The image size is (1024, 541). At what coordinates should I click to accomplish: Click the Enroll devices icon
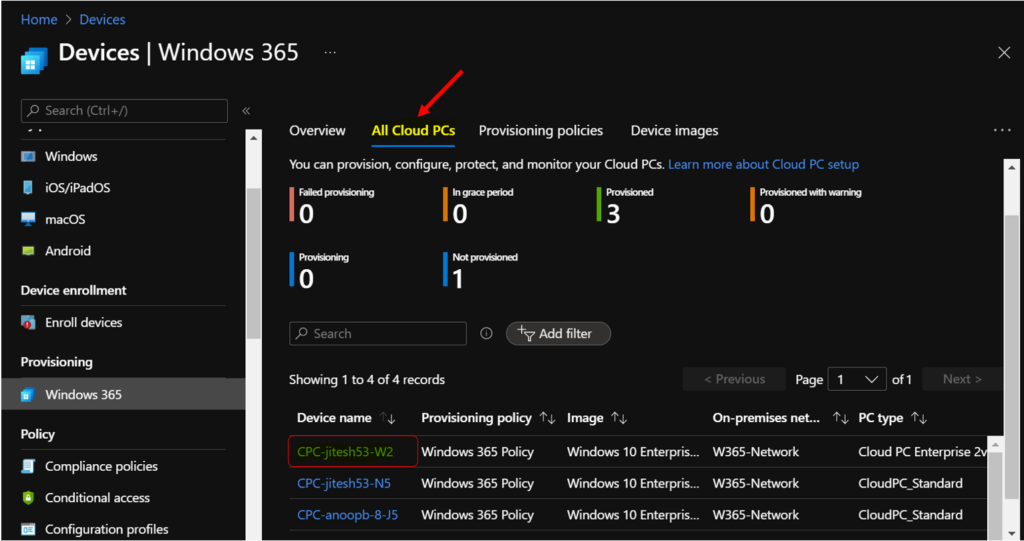(x=28, y=323)
